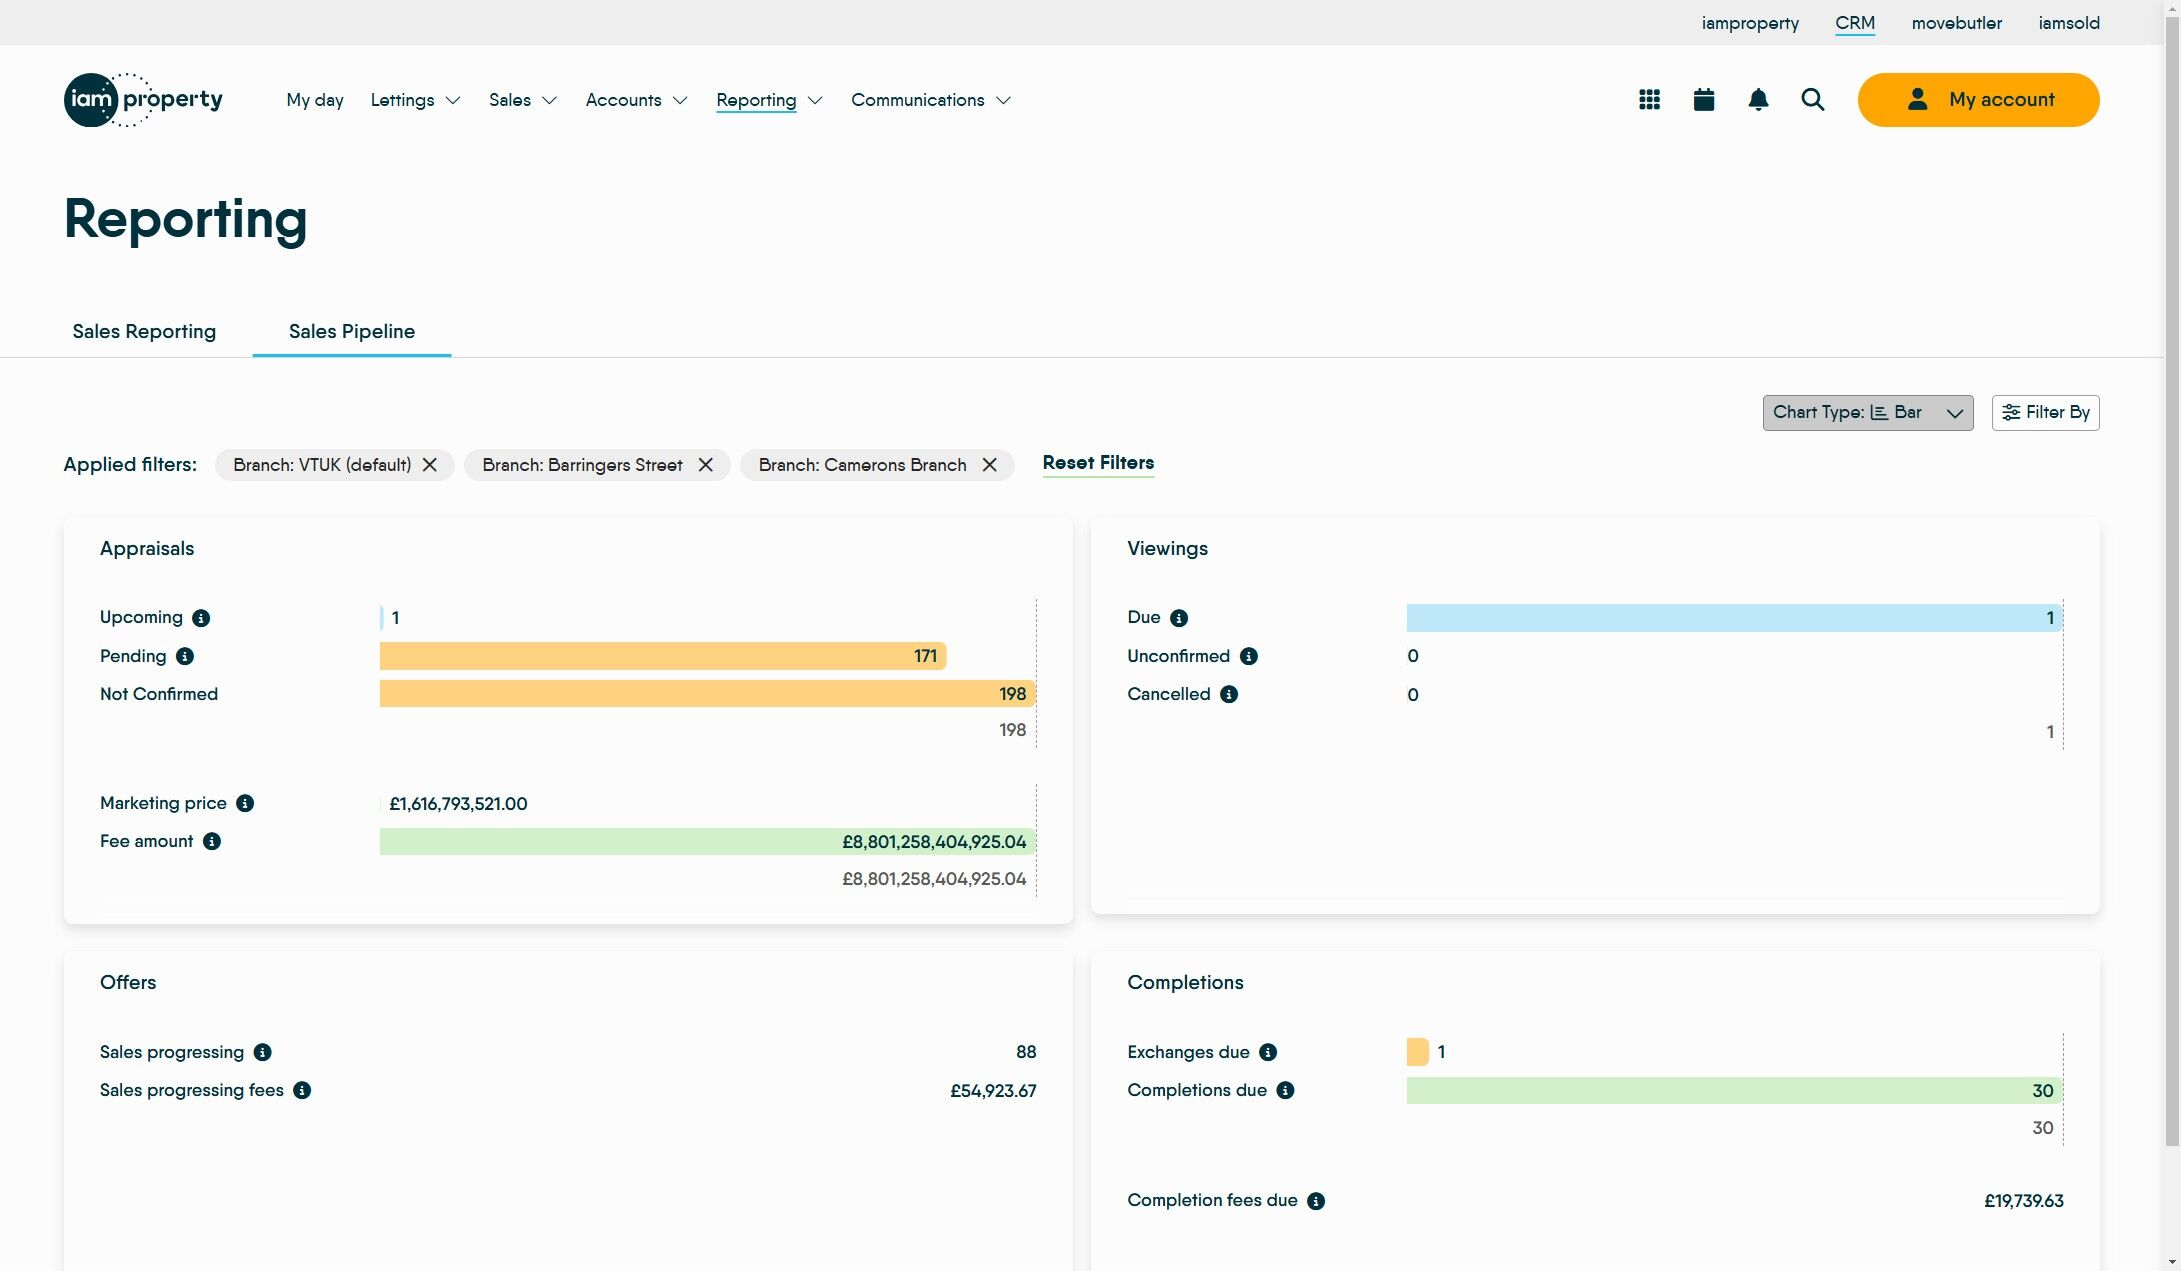
Task: Click info icon next to Exchanges due
Action: pos(1268,1053)
